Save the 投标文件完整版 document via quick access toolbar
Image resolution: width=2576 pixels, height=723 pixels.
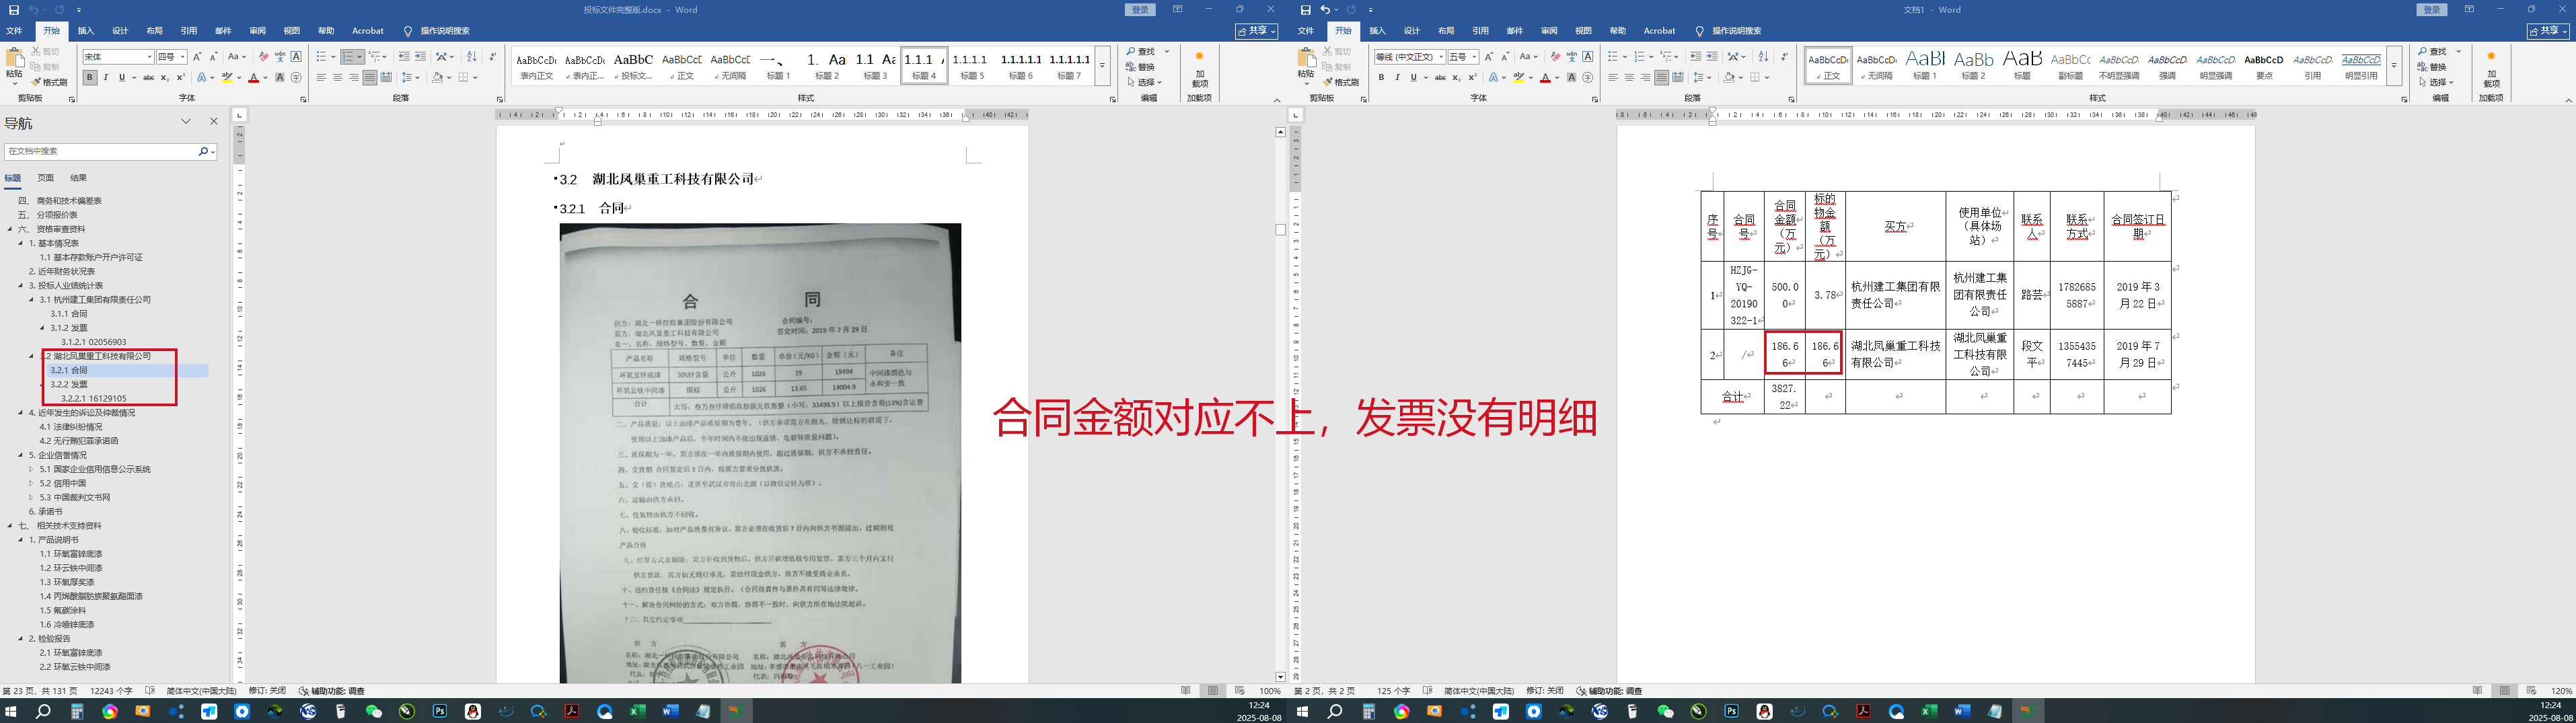[x=13, y=10]
